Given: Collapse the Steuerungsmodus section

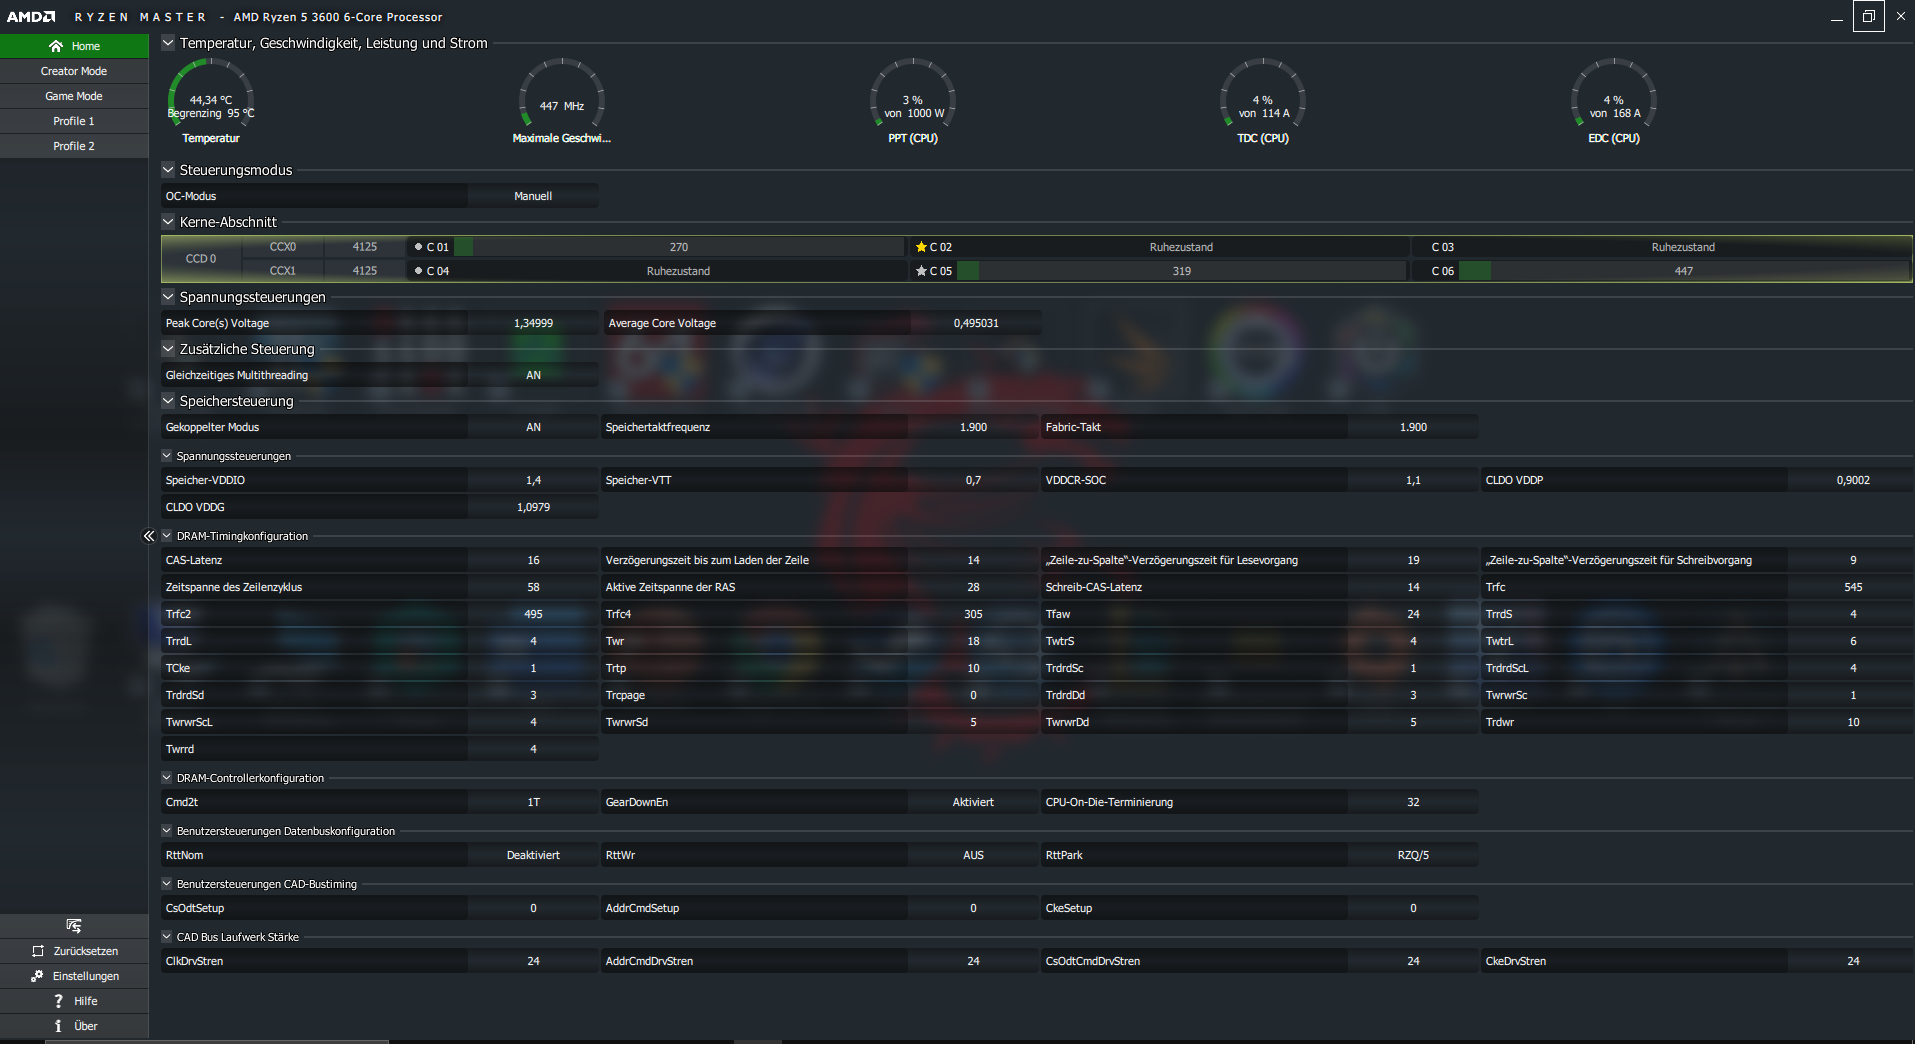Looking at the screenshot, I should (168, 170).
